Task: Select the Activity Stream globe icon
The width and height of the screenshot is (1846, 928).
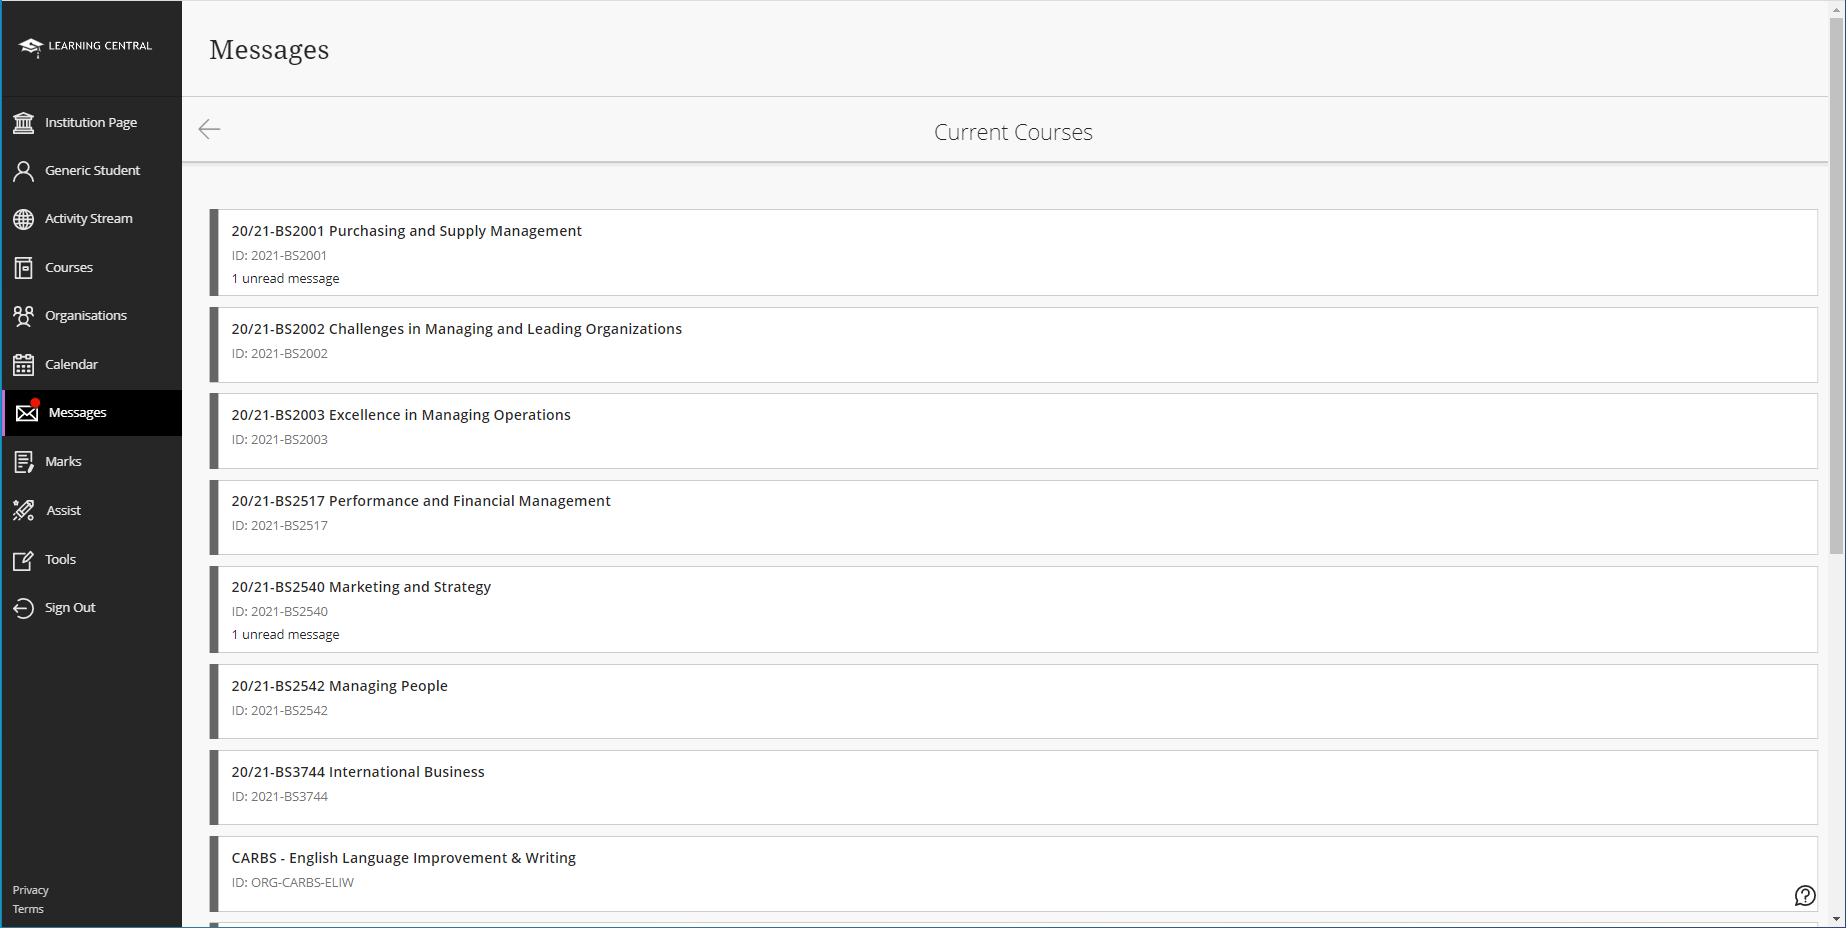Action: (24, 218)
